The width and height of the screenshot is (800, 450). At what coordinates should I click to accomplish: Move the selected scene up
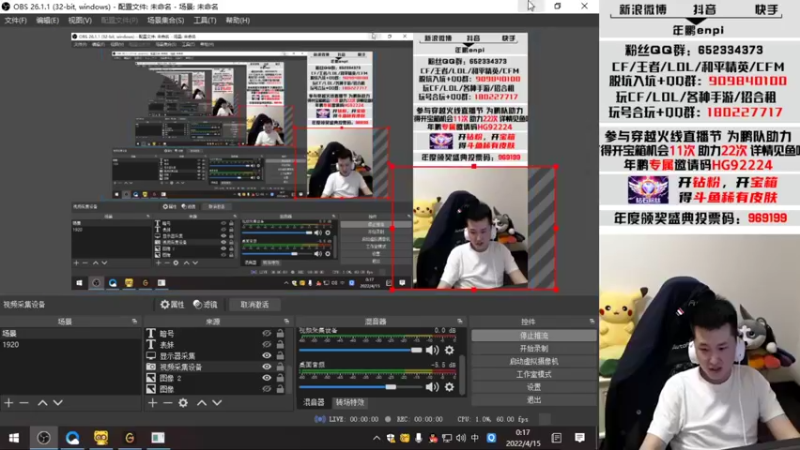(42, 403)
